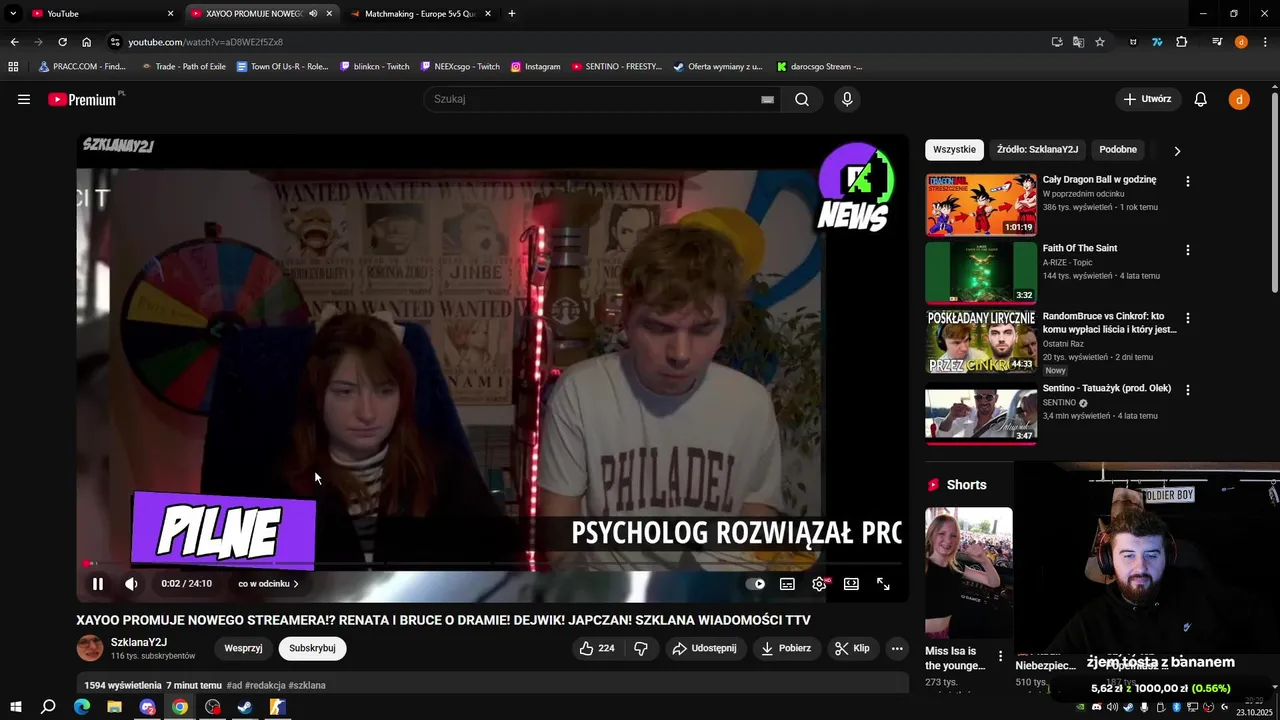Go back in browser history

click(x=14, y=42)
